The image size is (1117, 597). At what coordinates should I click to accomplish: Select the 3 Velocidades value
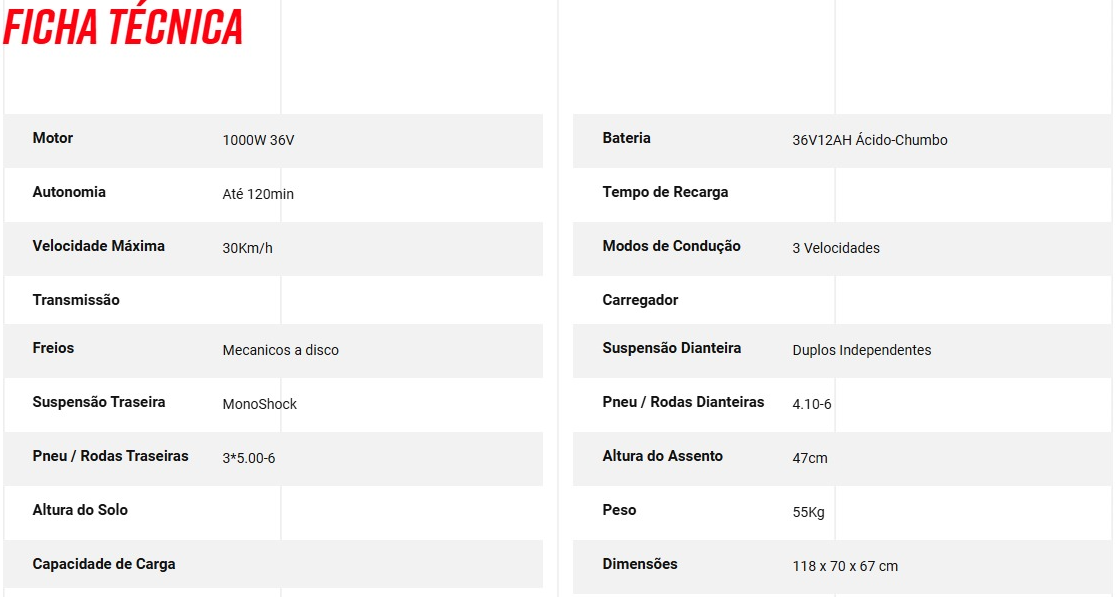tap(836, 248)
